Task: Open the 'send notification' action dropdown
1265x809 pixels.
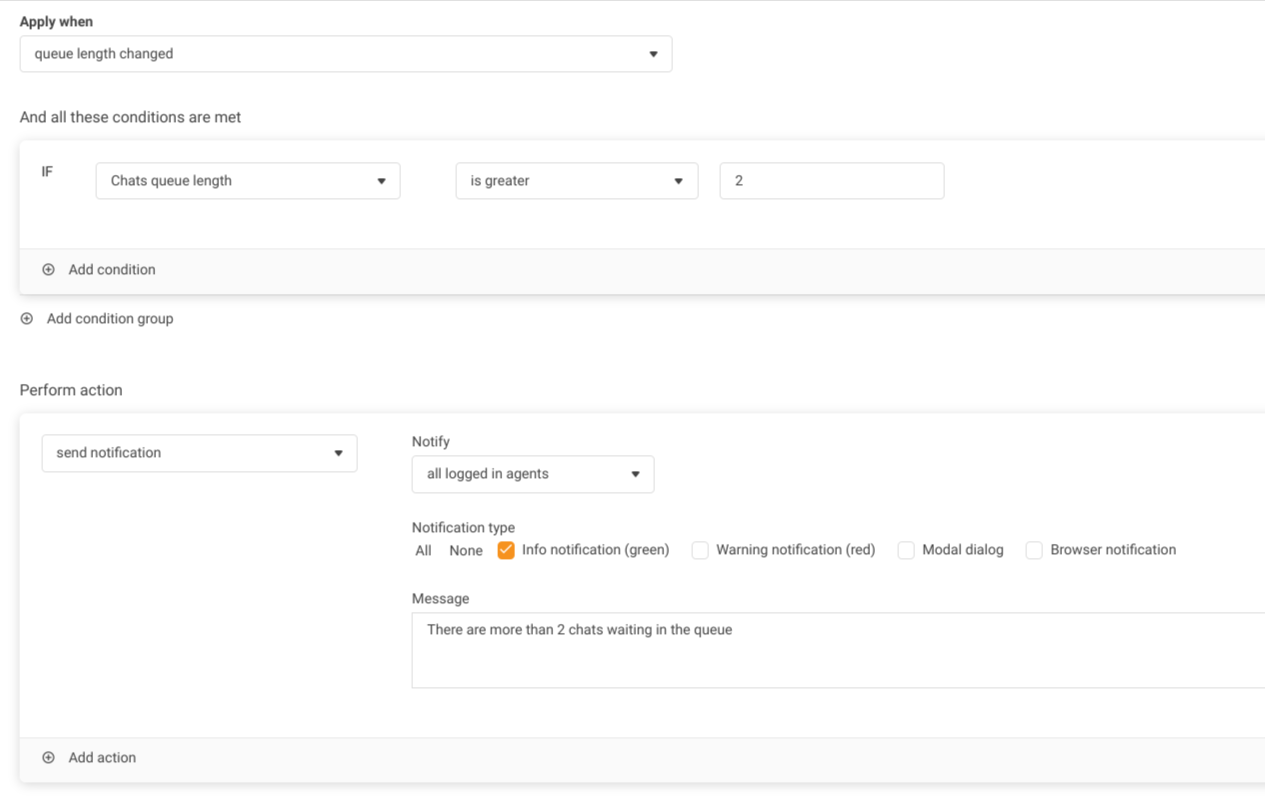Action: point(199,453)
